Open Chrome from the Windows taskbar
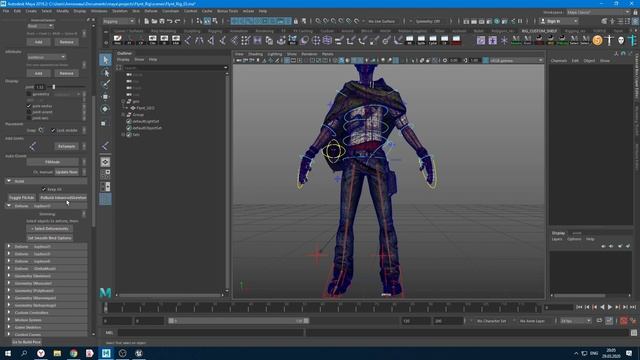 (73, 353)
